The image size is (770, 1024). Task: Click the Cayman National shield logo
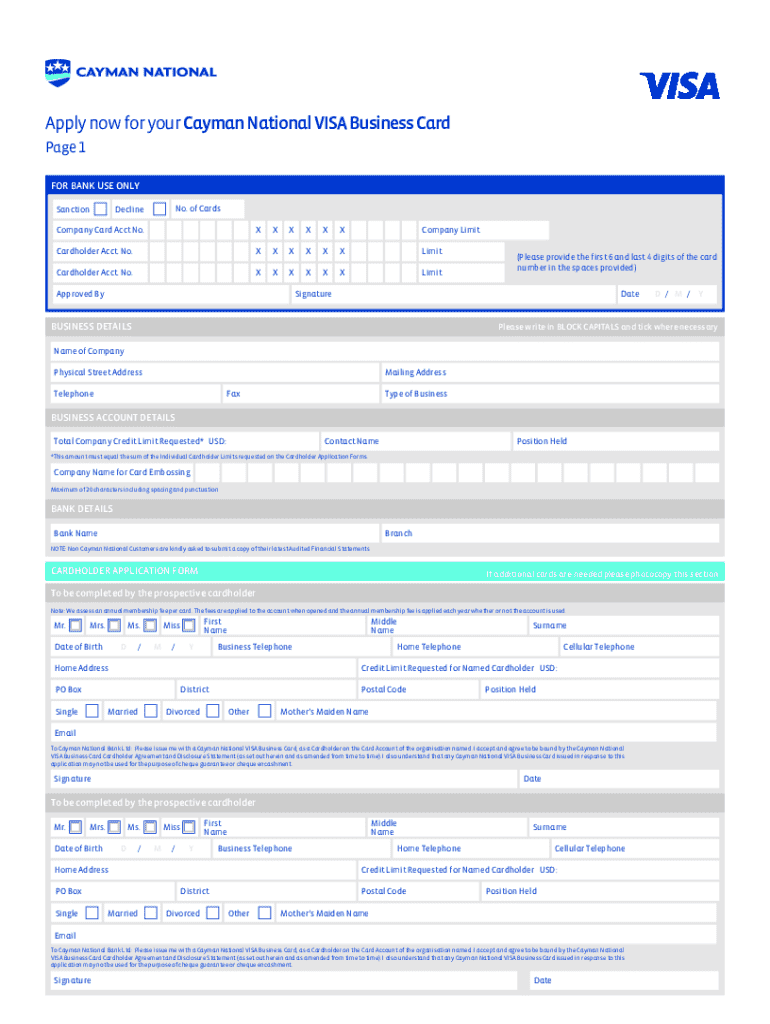(58, 73)
